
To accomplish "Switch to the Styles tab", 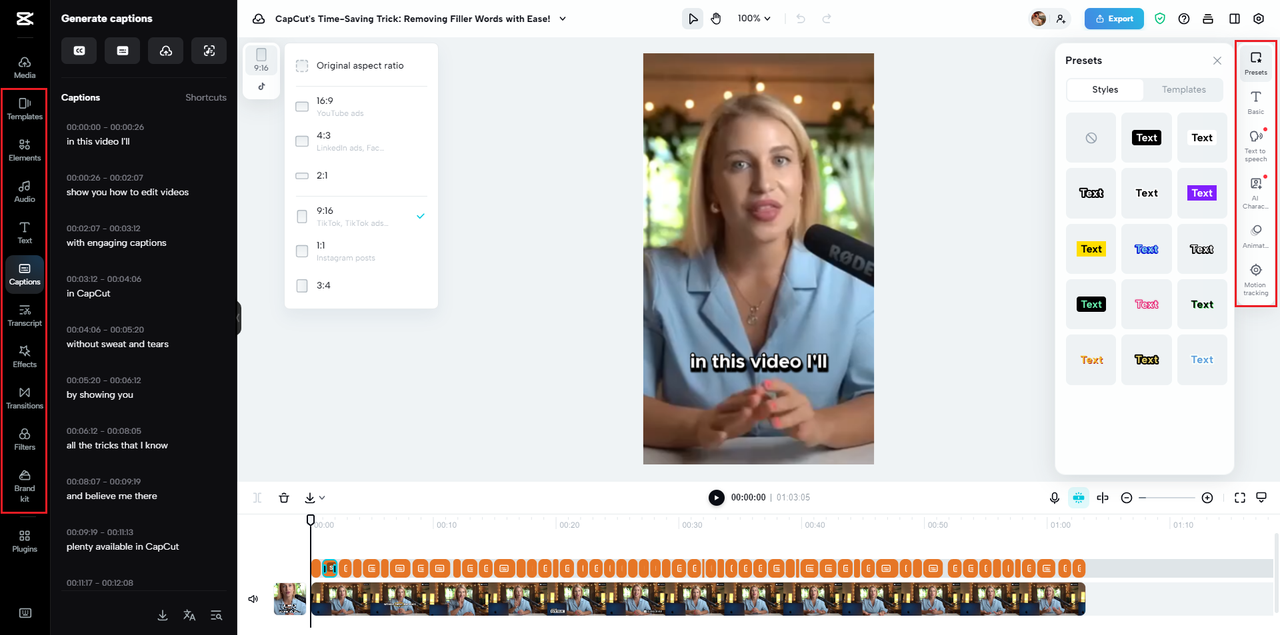I will click(1105, 89).
